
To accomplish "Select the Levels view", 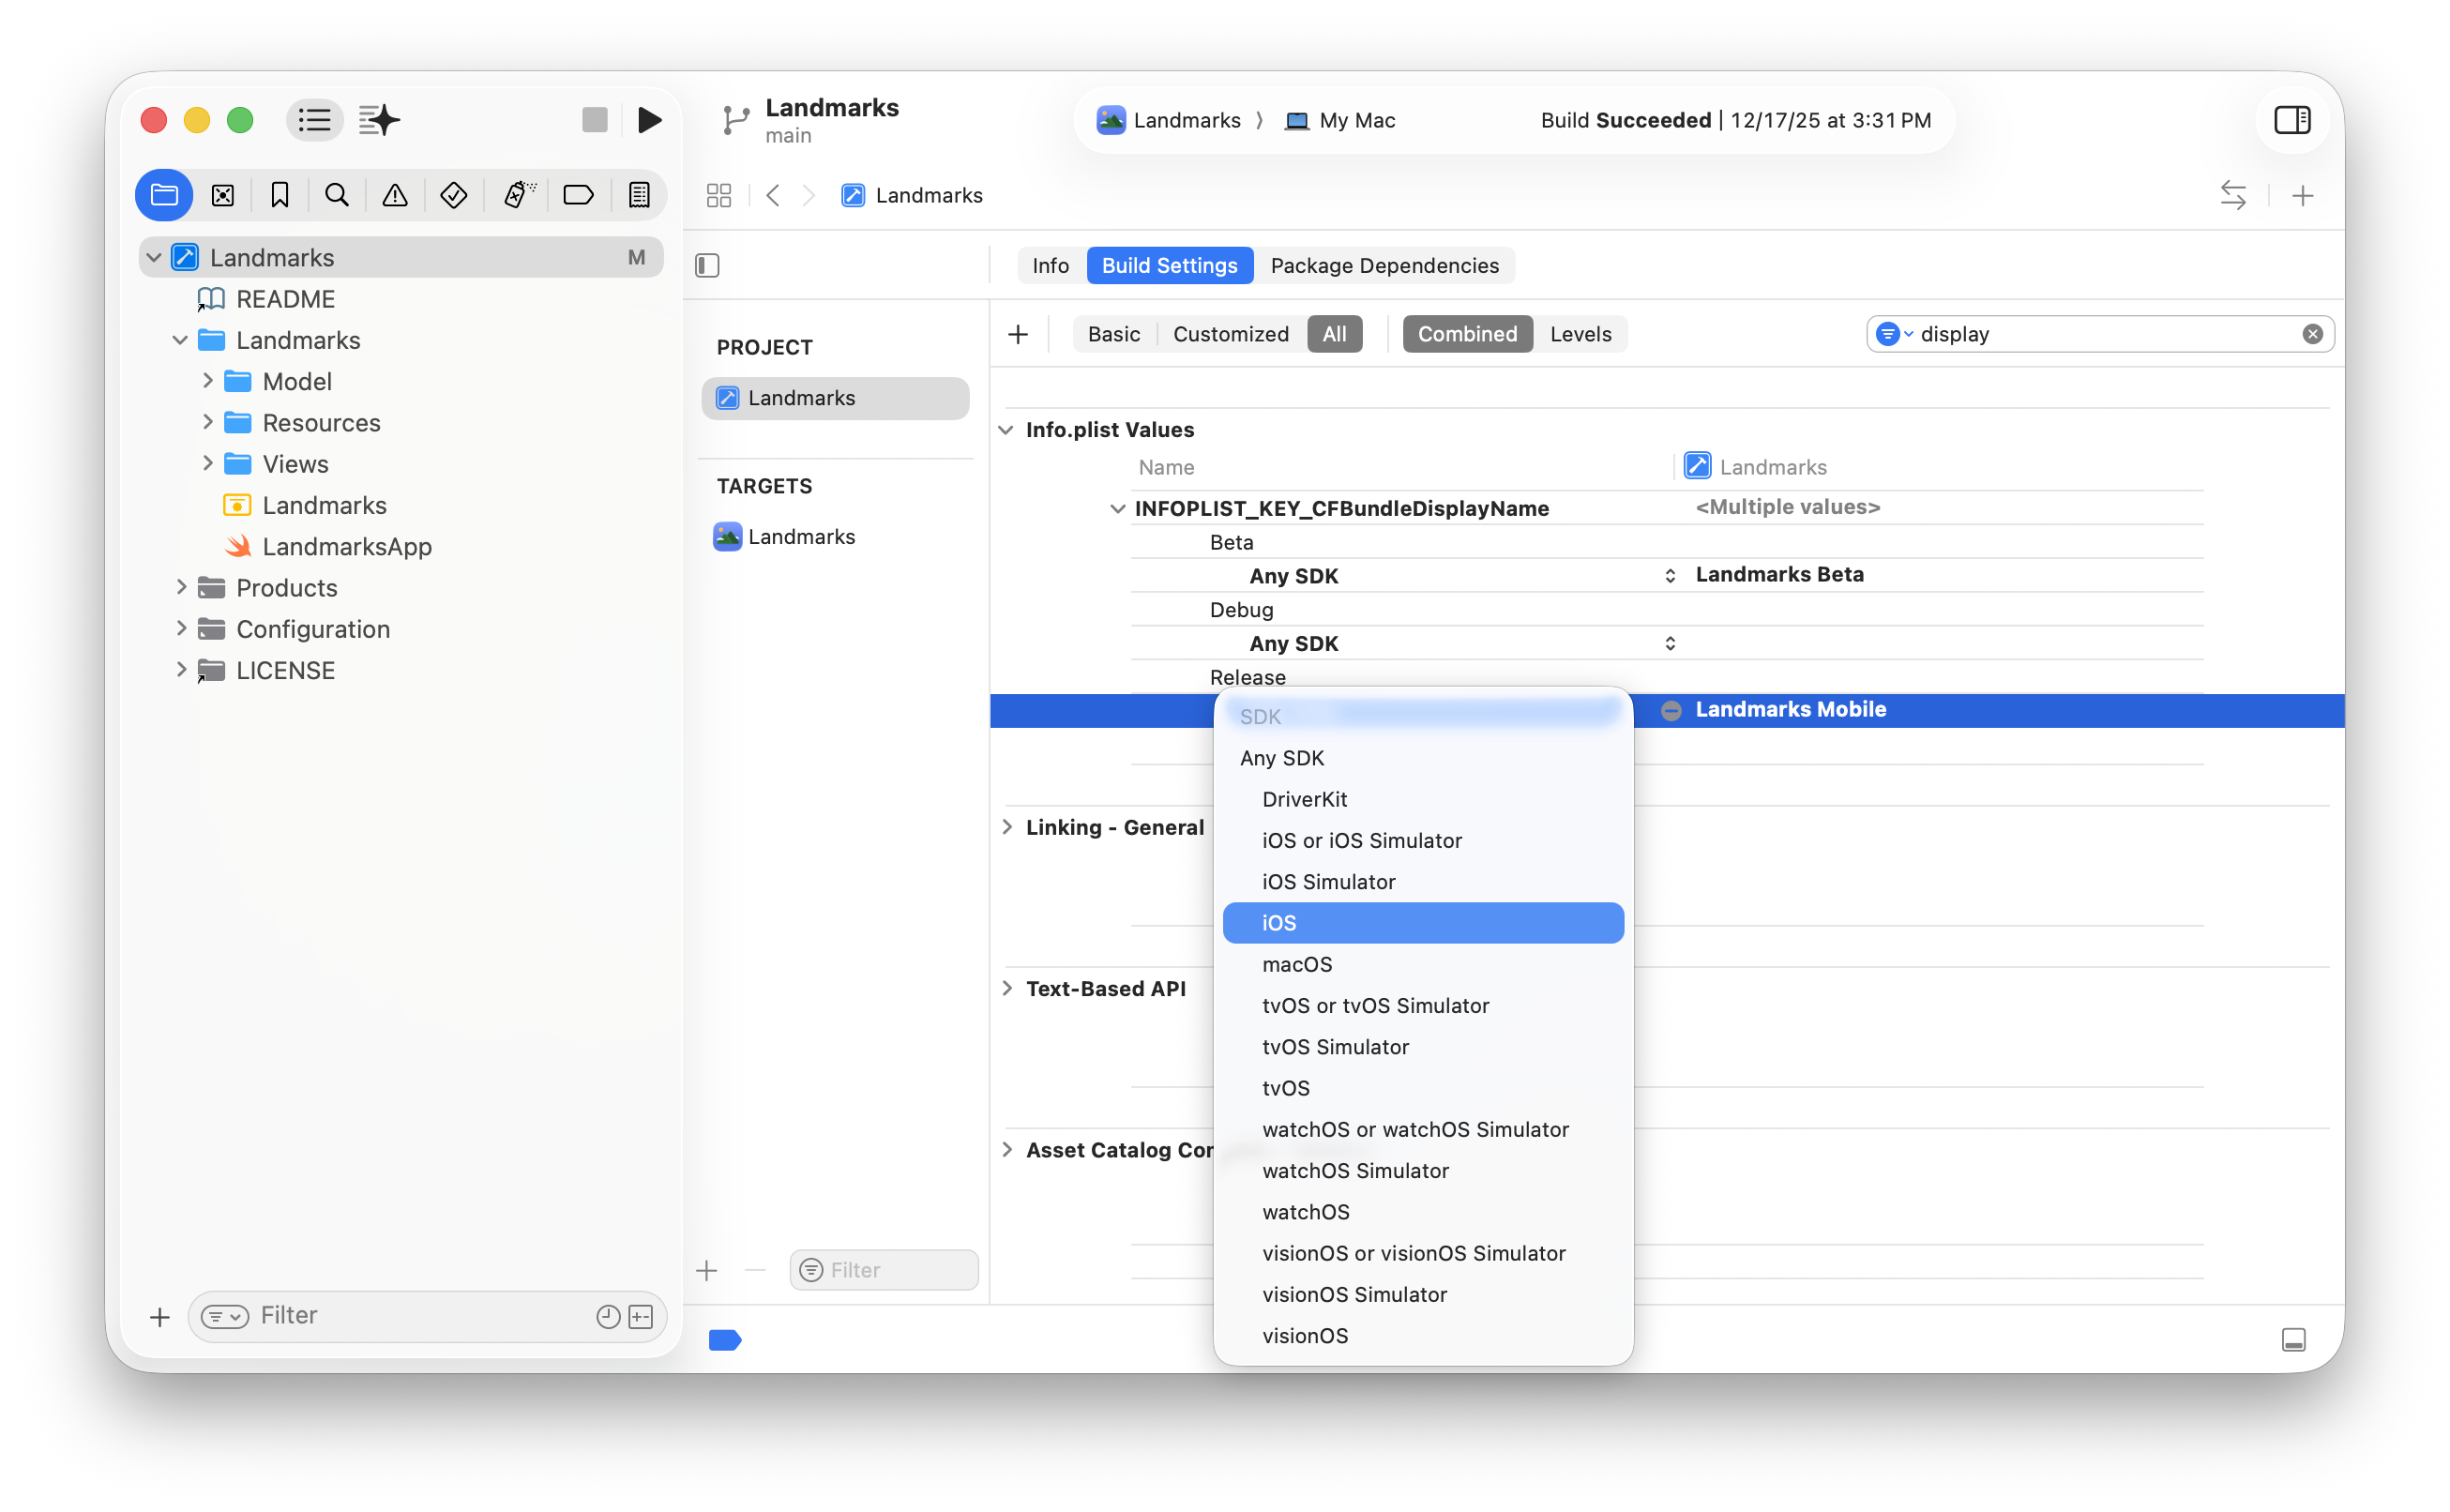I will 1580,334.
